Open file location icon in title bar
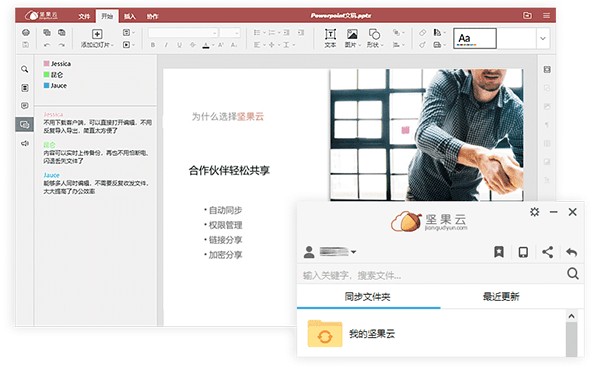Screen dimensions: 600x379 [x=527, y=15]
